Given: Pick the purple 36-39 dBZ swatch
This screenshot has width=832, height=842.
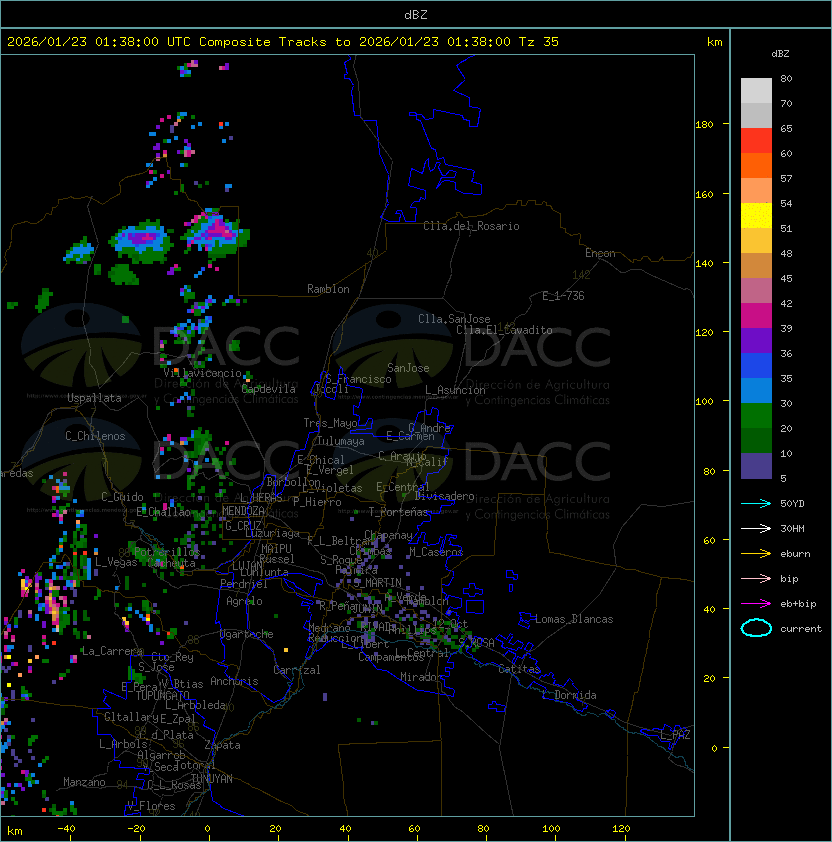Looking at the screenshot, I should [x=756, y=340].
